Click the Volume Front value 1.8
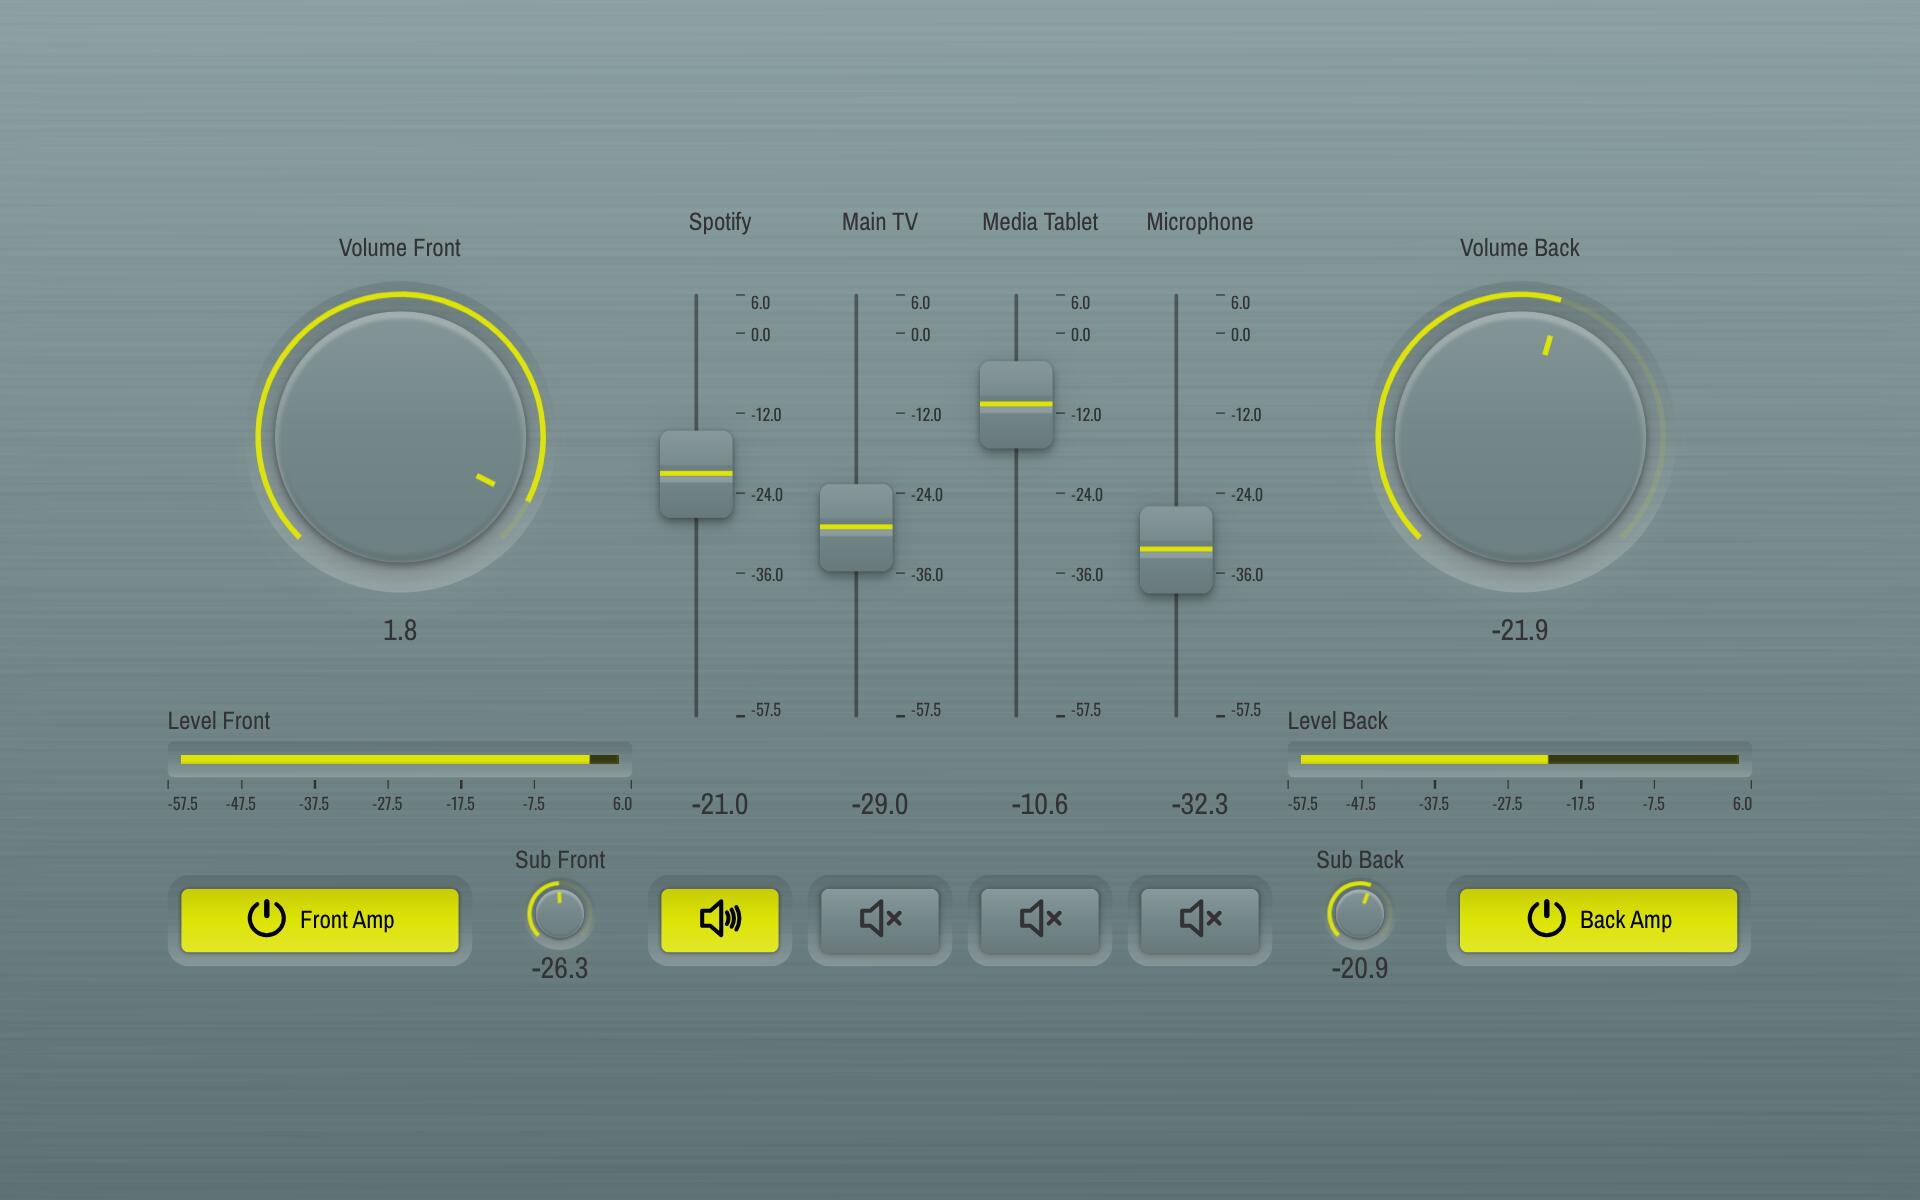This screenshot has height=1200, width=1920. pos(400,630)
